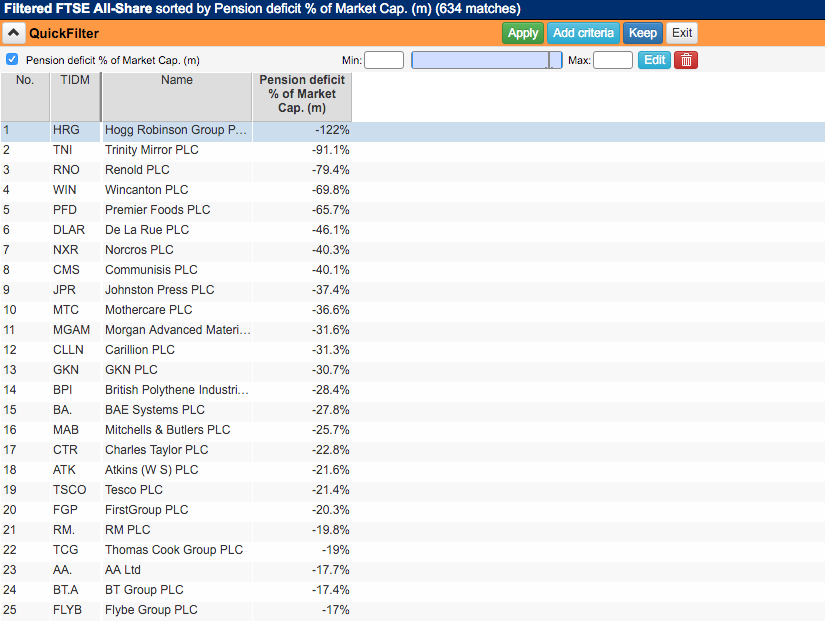The height and width of the screenshot is (621, 825).
Task: Select the Hogg Robinson Group row
Action: (x=412, y=132)
